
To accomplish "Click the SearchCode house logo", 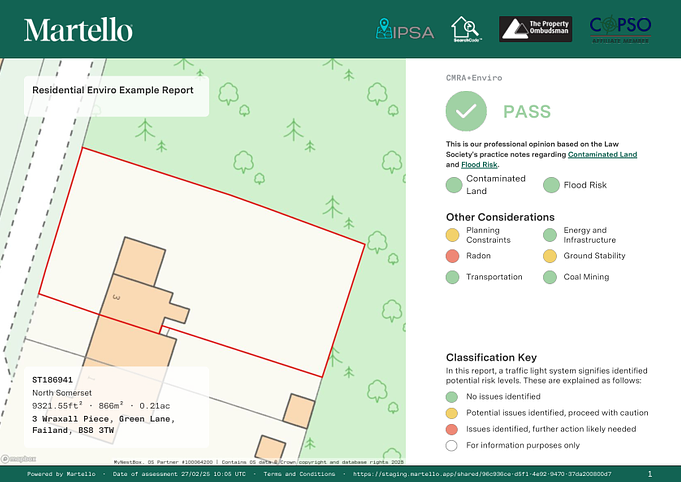I will (x=466, y=29).
